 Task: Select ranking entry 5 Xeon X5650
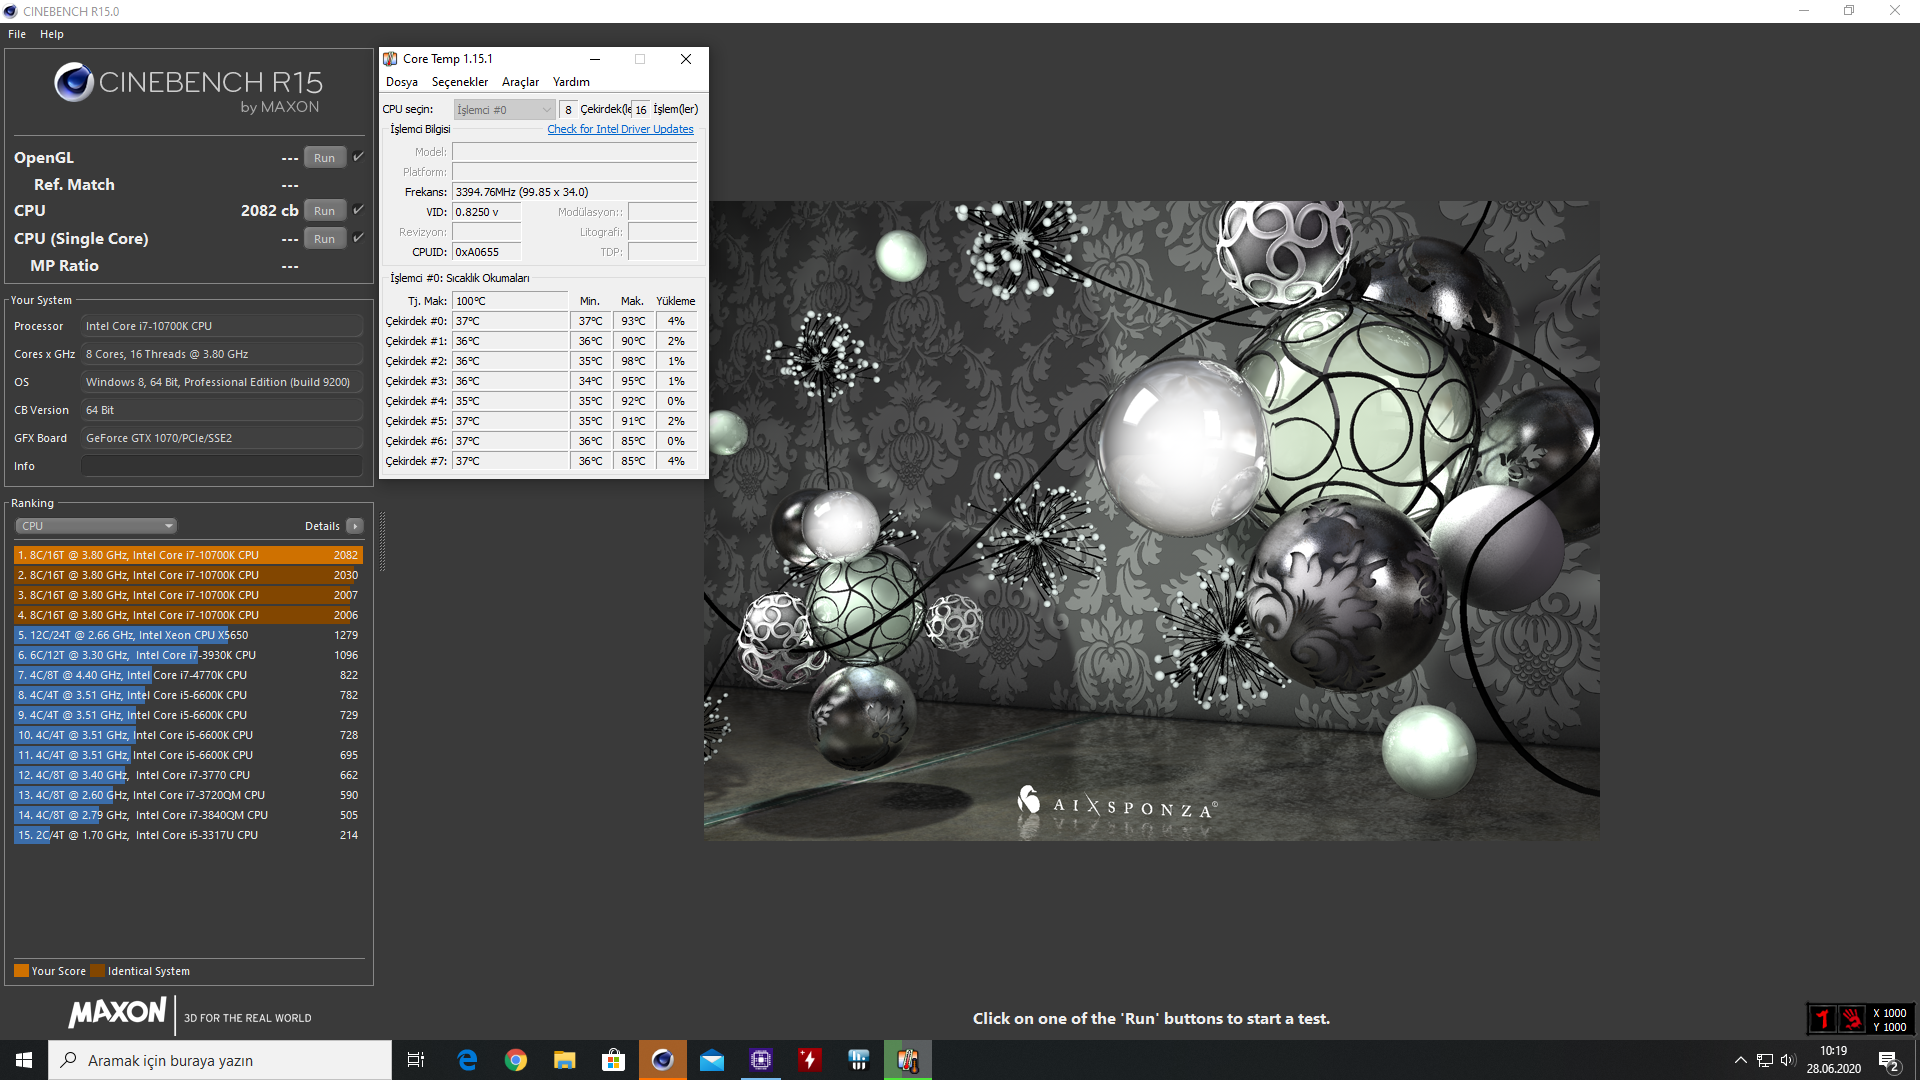click(188, 635)
